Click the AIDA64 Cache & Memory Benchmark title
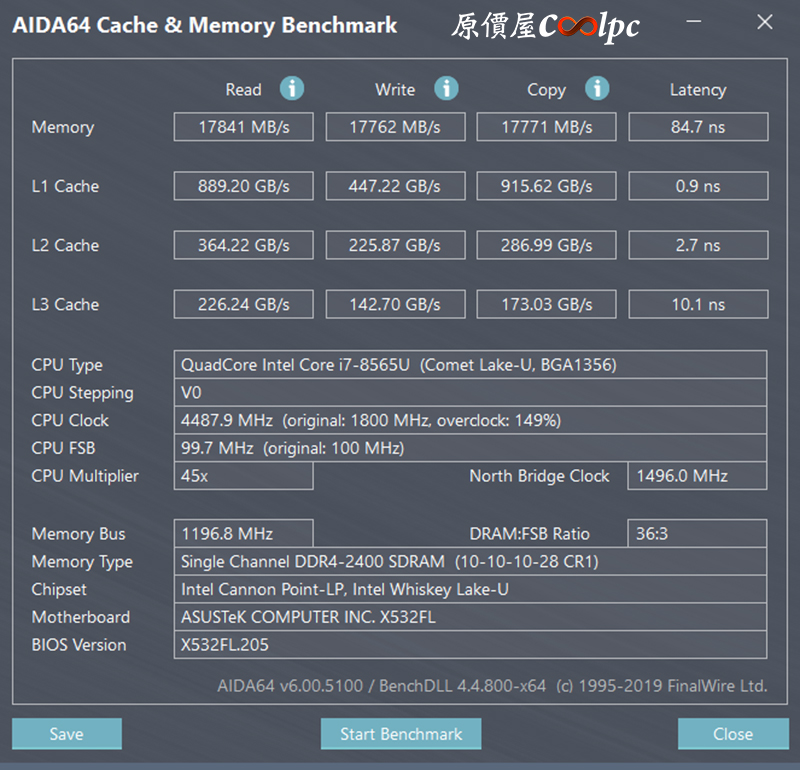 pyautogui.click(x=205, y=25)
